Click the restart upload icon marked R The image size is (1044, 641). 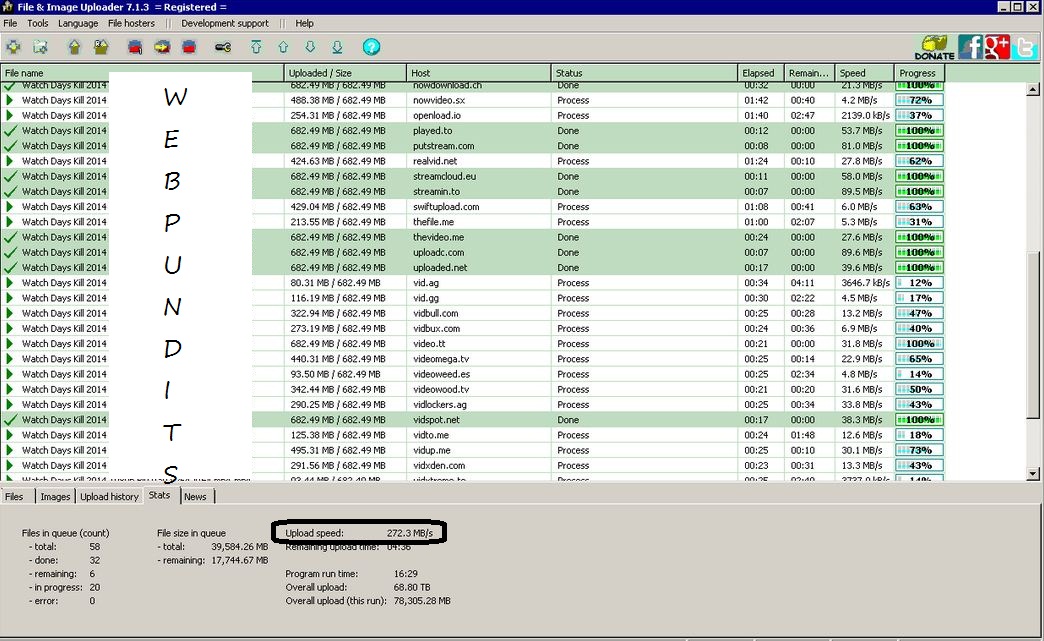pos(101,47)
